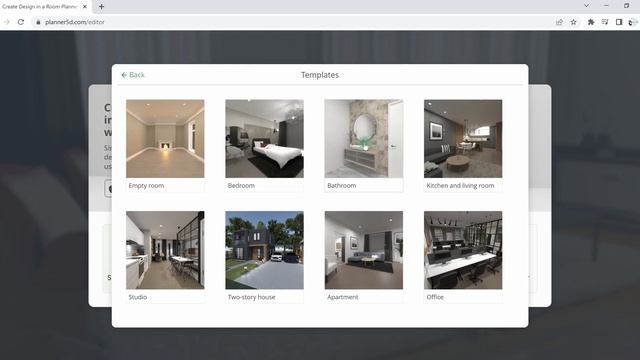Open the Empty room template thumbnail
640x360 pixels.
(165, 139)
